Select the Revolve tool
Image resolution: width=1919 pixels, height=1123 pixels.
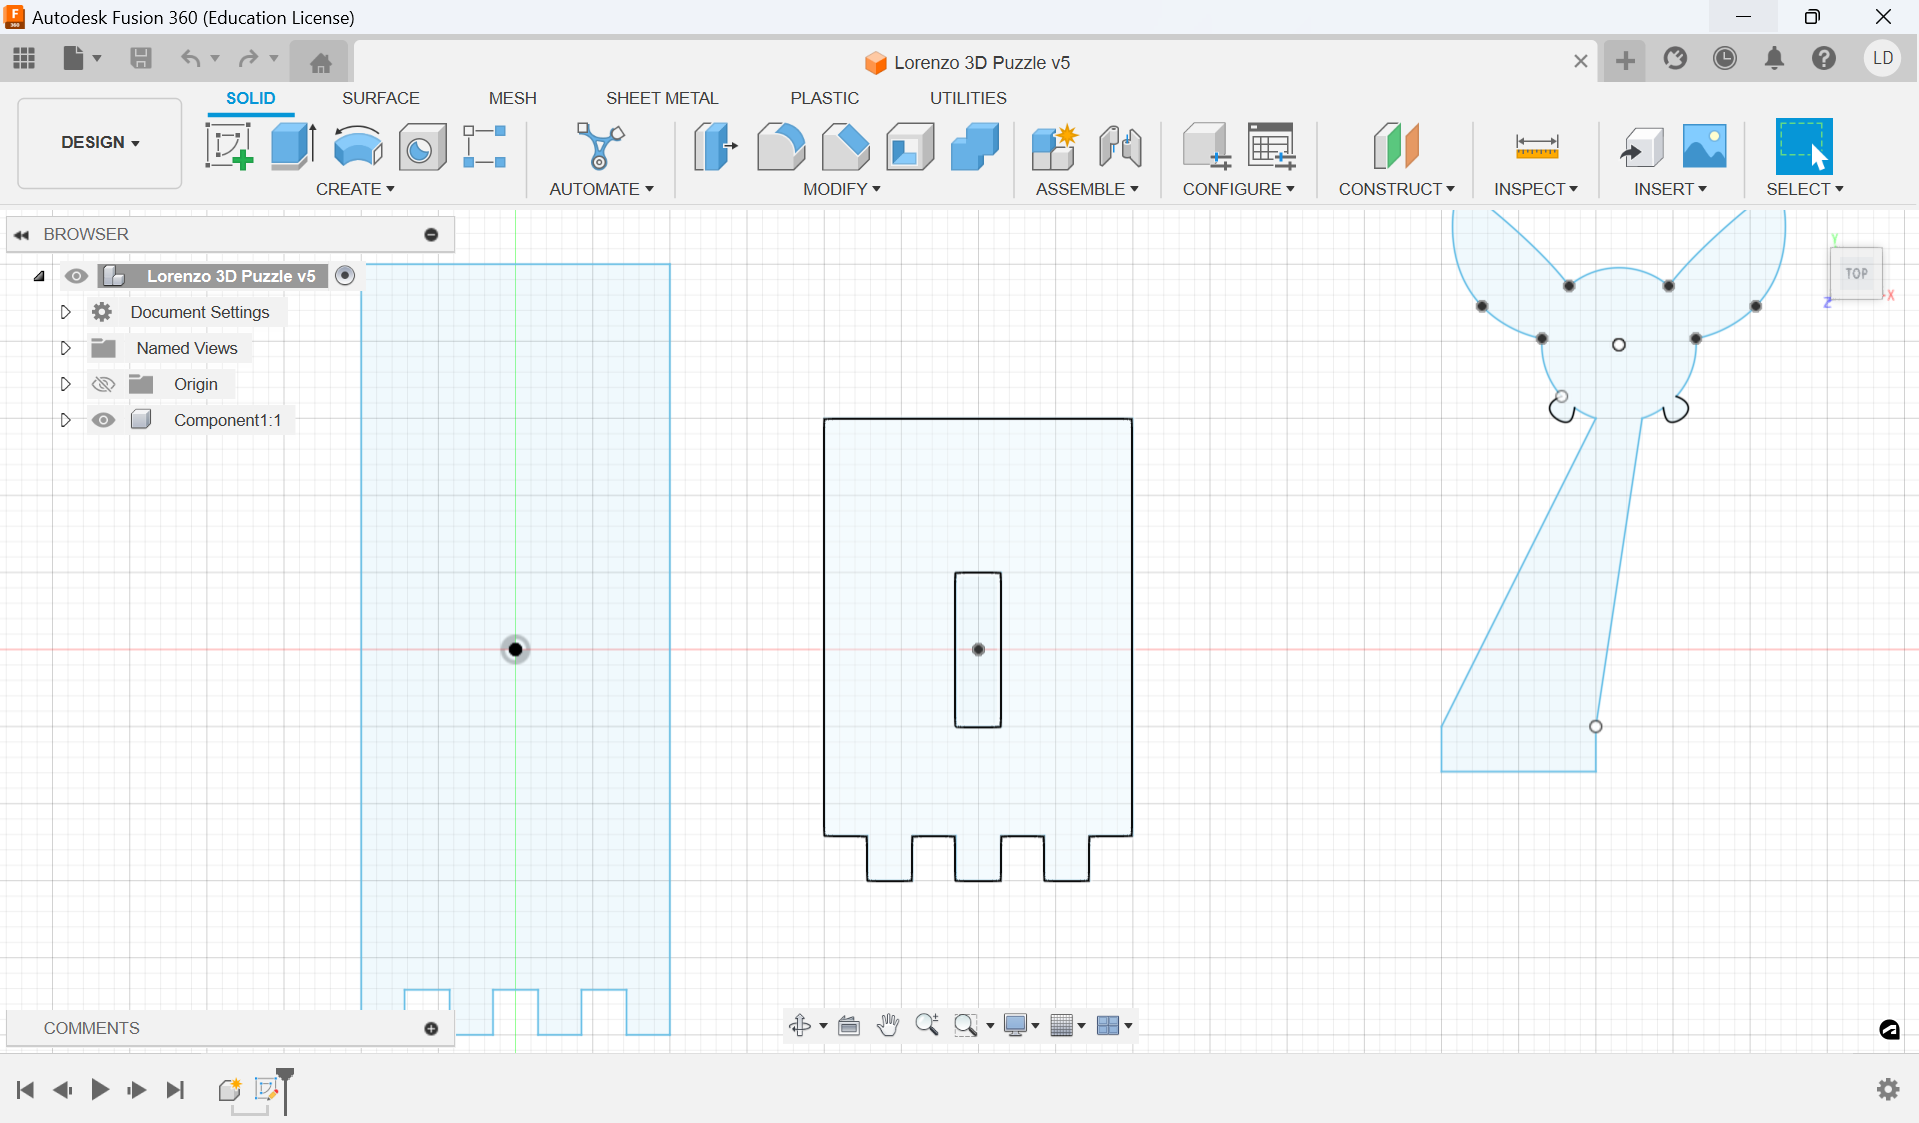click(358, 147)
